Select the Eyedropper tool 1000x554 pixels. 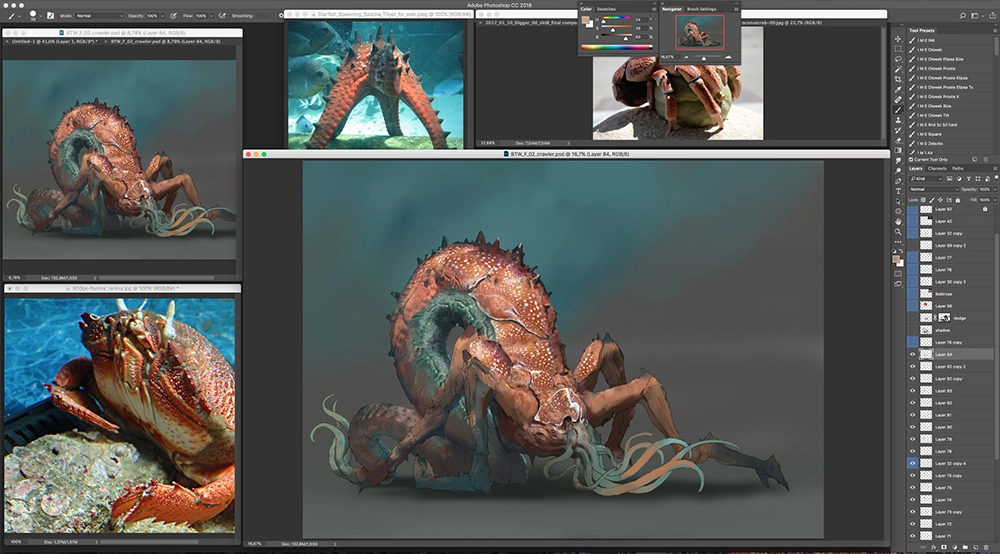tap(898, 89)
